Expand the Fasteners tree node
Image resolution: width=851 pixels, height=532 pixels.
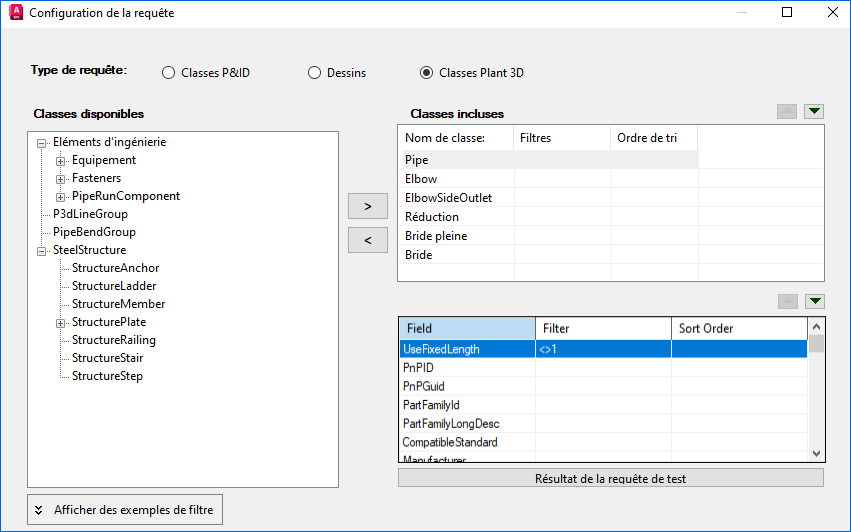pos(61,179)
